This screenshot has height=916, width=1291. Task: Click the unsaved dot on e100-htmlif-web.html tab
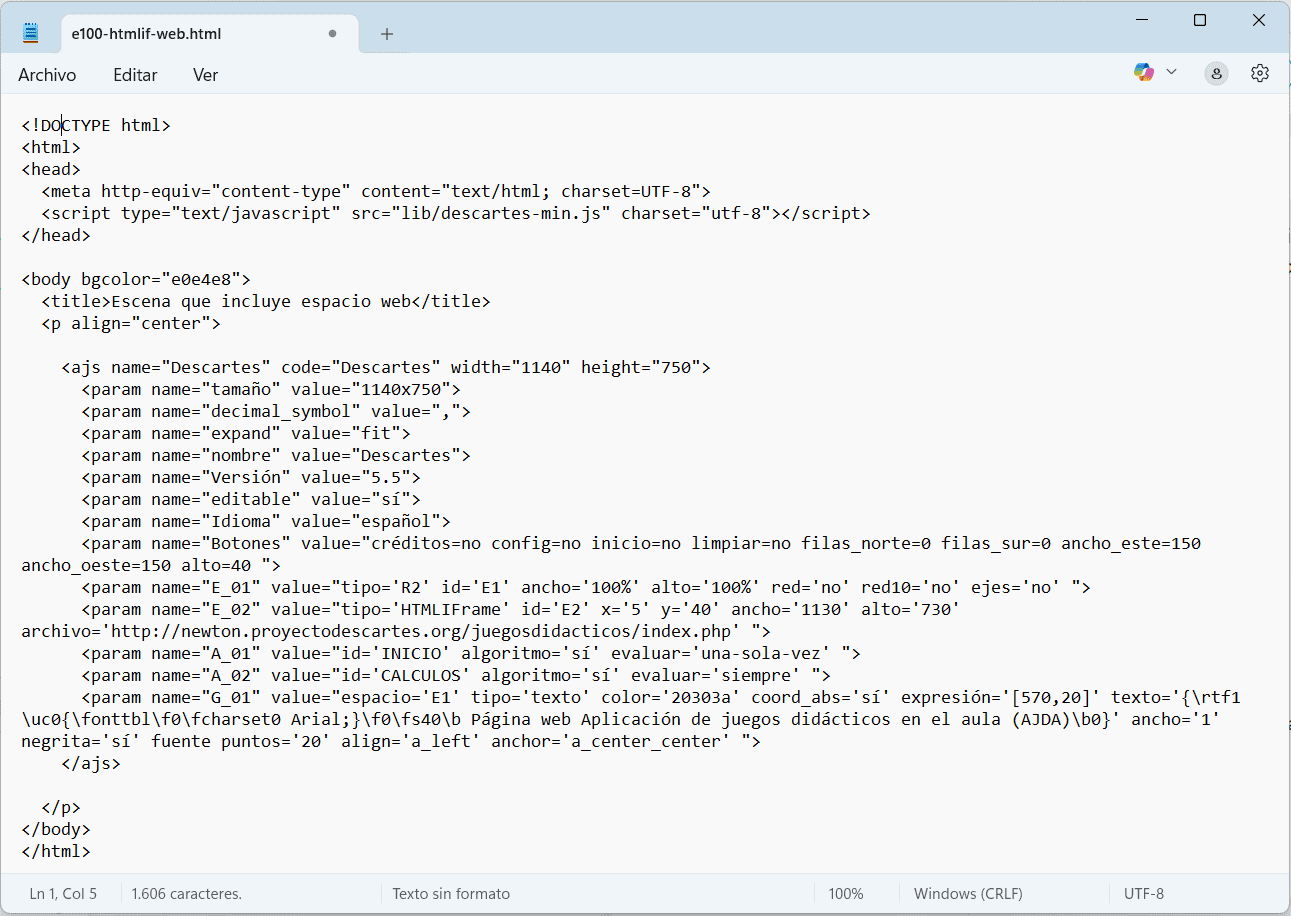point(332,34)
